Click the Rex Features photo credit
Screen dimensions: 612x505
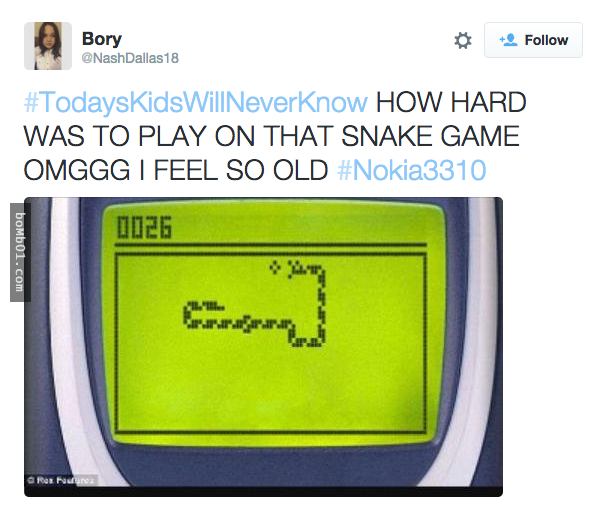click(61, 480)
